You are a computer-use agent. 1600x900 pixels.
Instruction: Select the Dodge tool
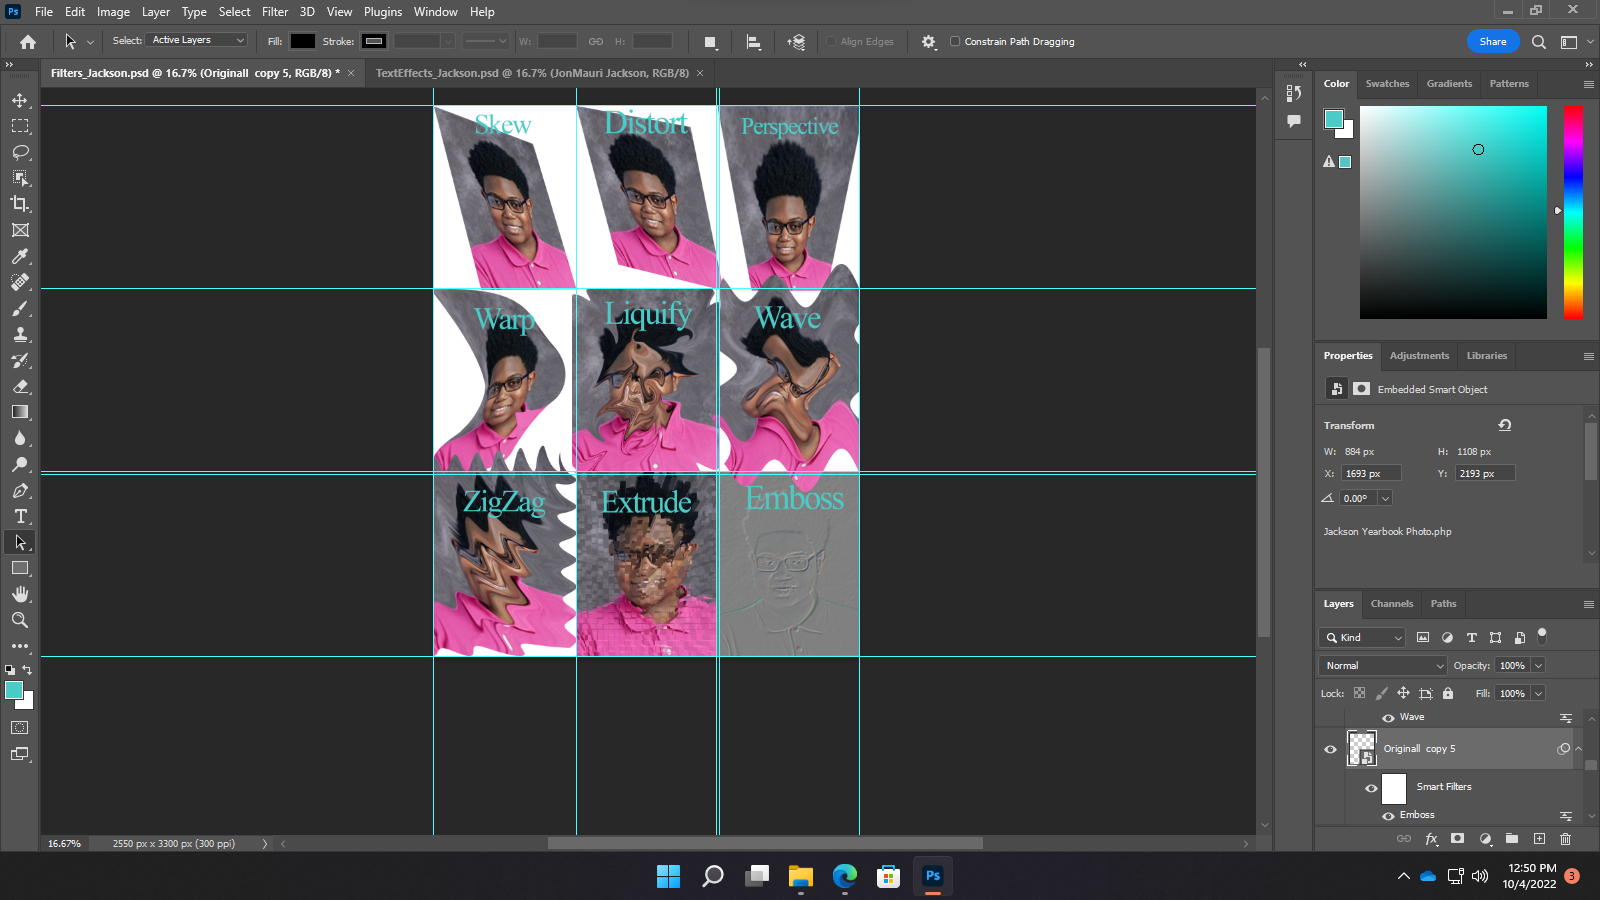(x=20, y=464)
